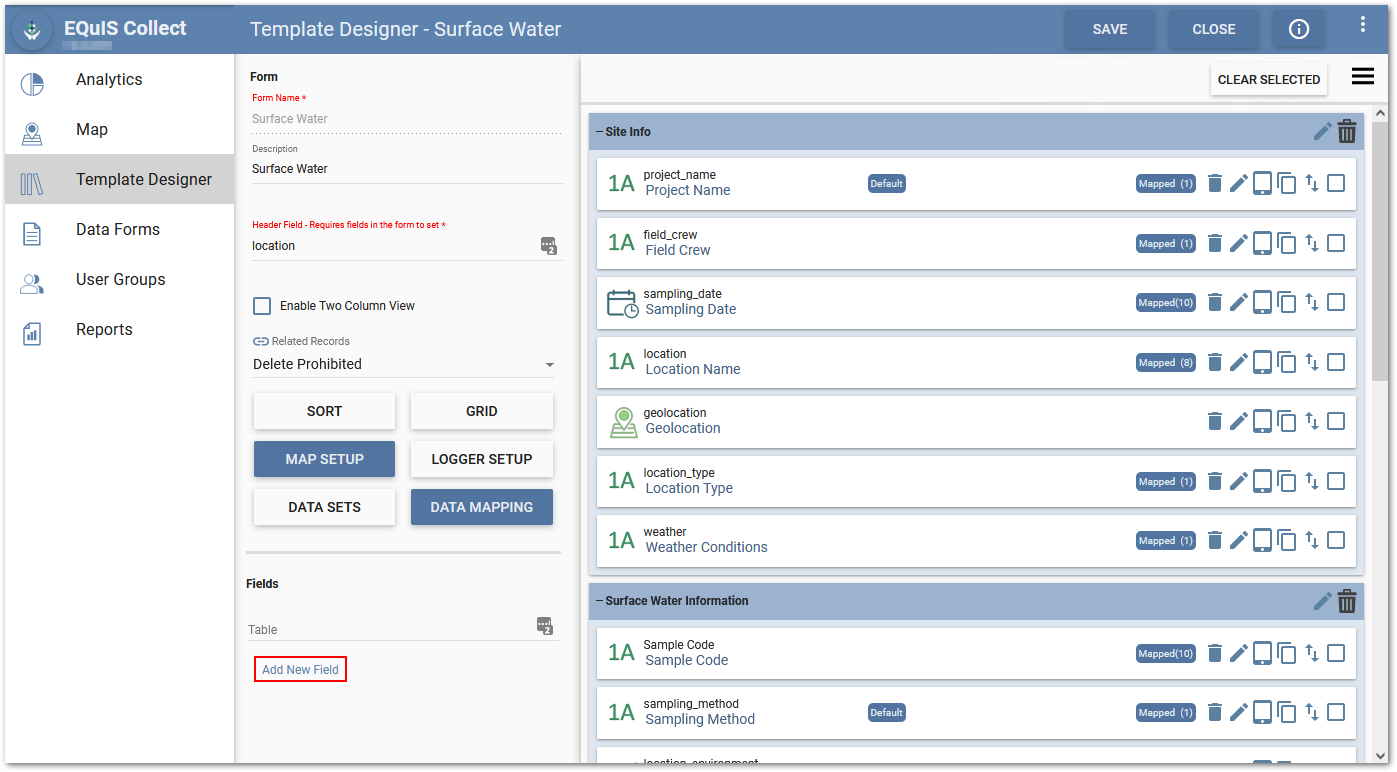
Task: Click the reorder arrows icon for geolocation
Action: click(1312, 421)
